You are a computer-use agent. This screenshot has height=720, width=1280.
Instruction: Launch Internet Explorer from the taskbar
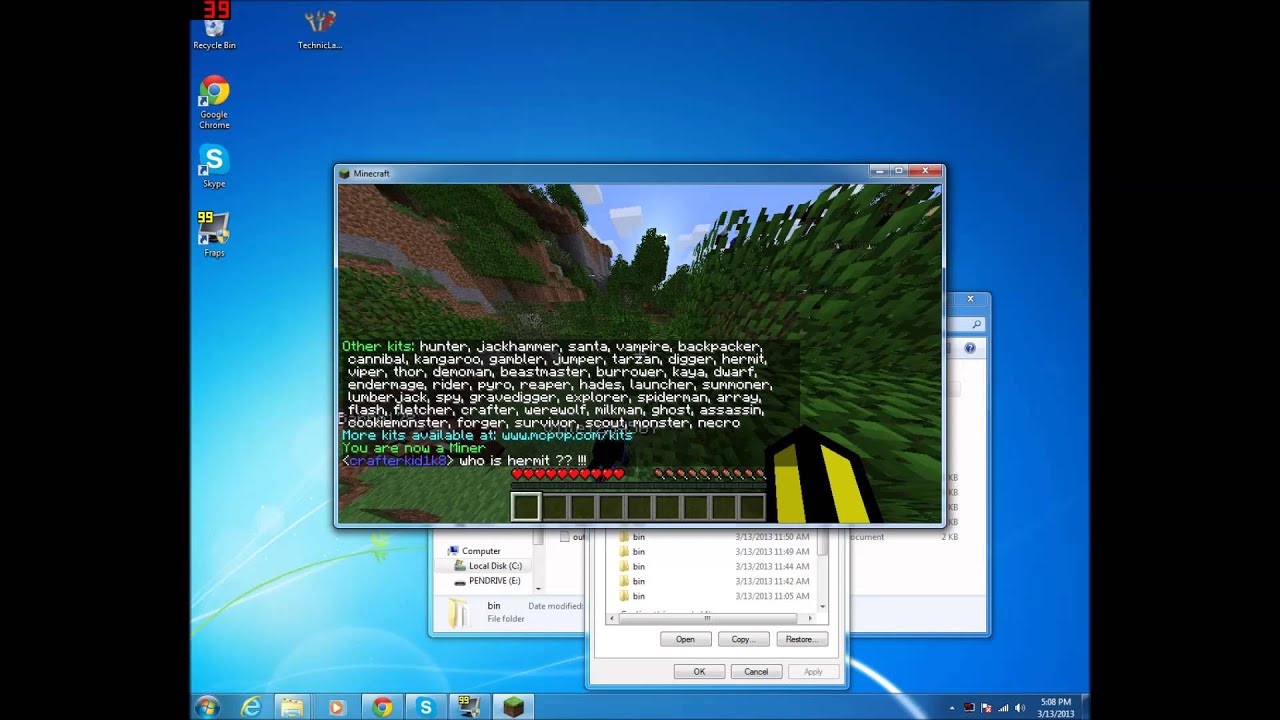(250, 707)
